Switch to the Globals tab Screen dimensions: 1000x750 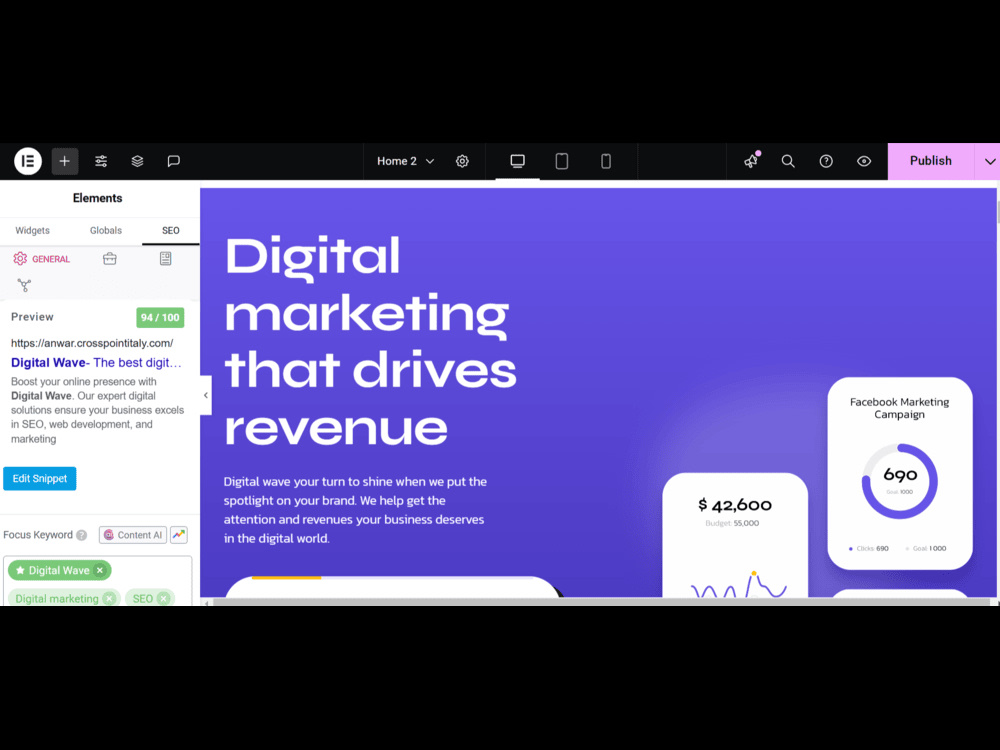tap(106, 231)
